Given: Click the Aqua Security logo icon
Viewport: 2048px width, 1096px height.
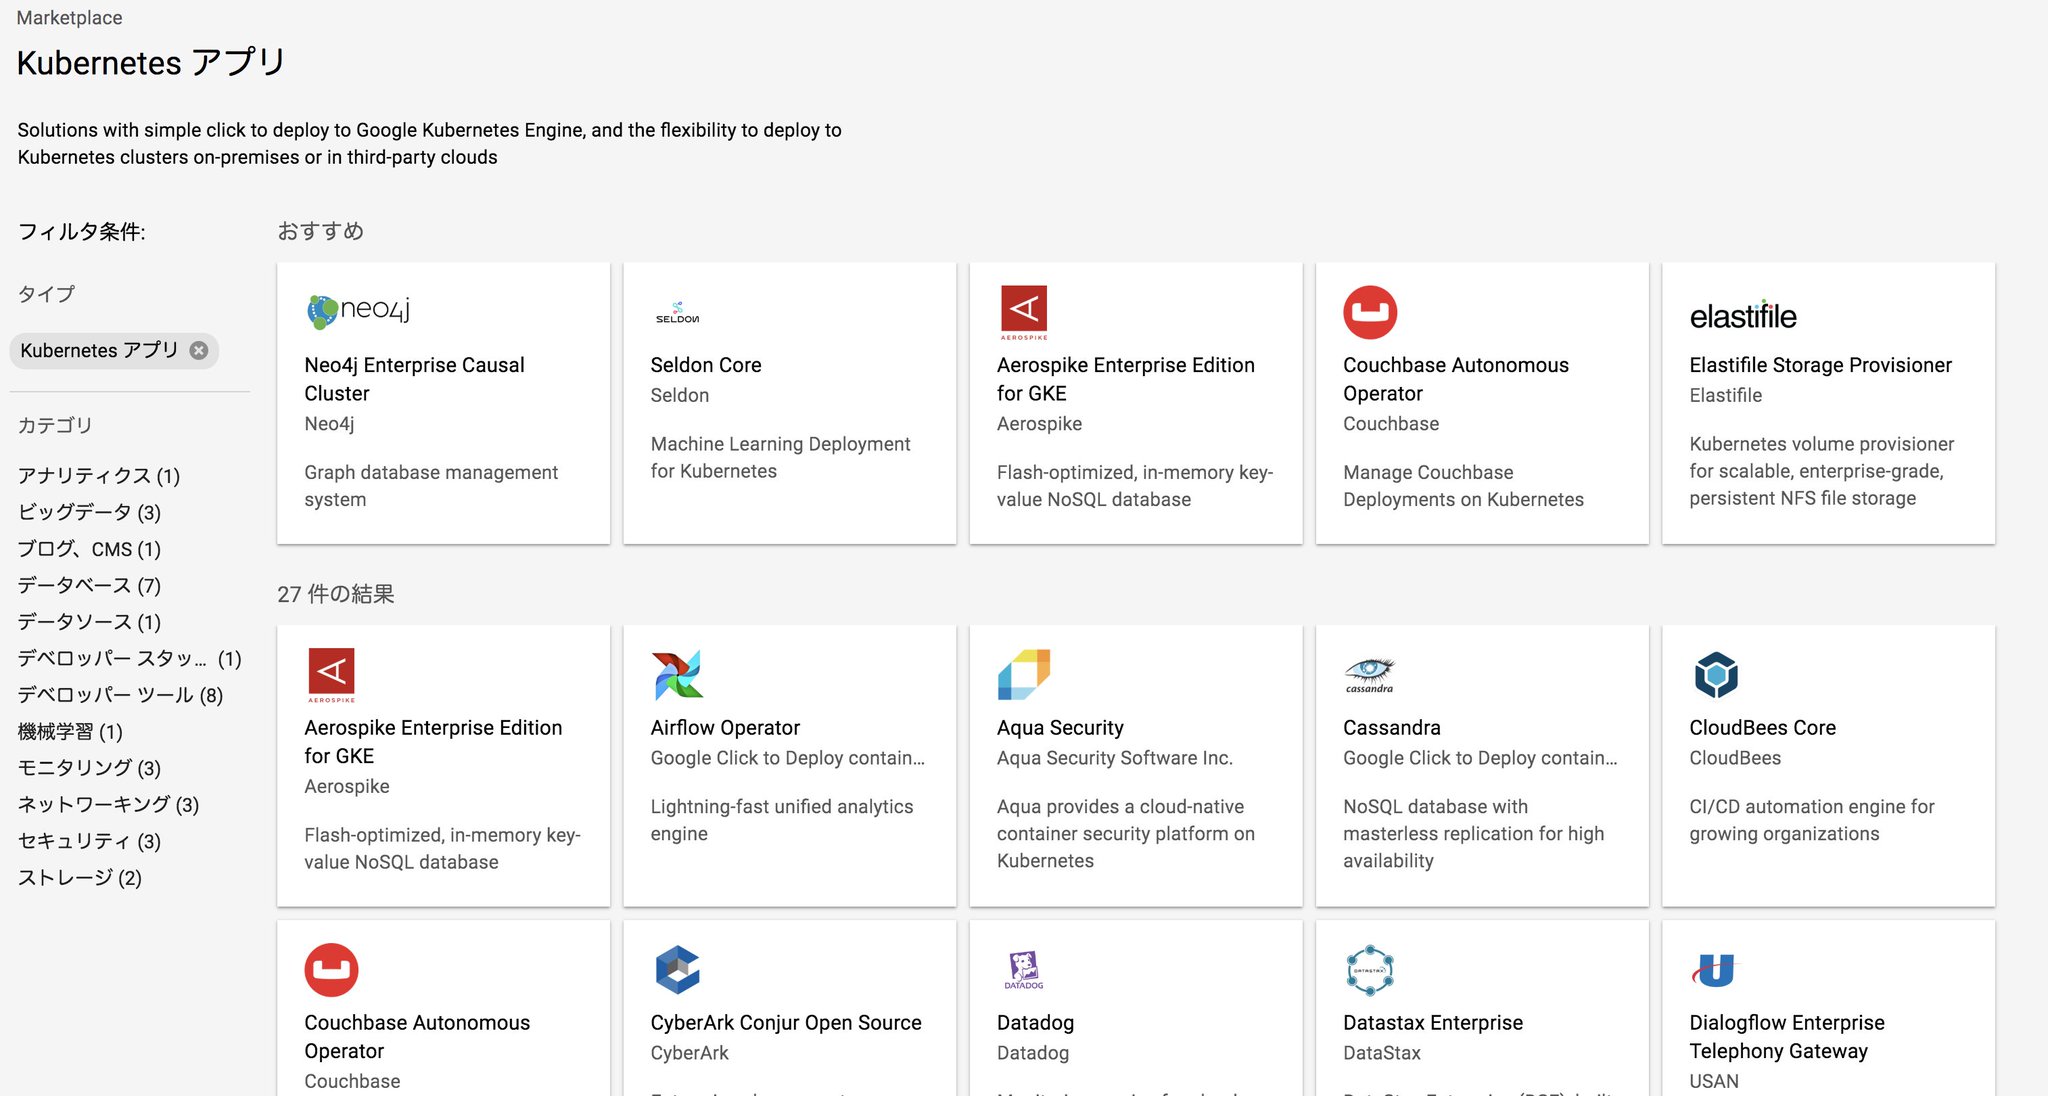Looking at the screenshot, I should tap(1023, 675).
